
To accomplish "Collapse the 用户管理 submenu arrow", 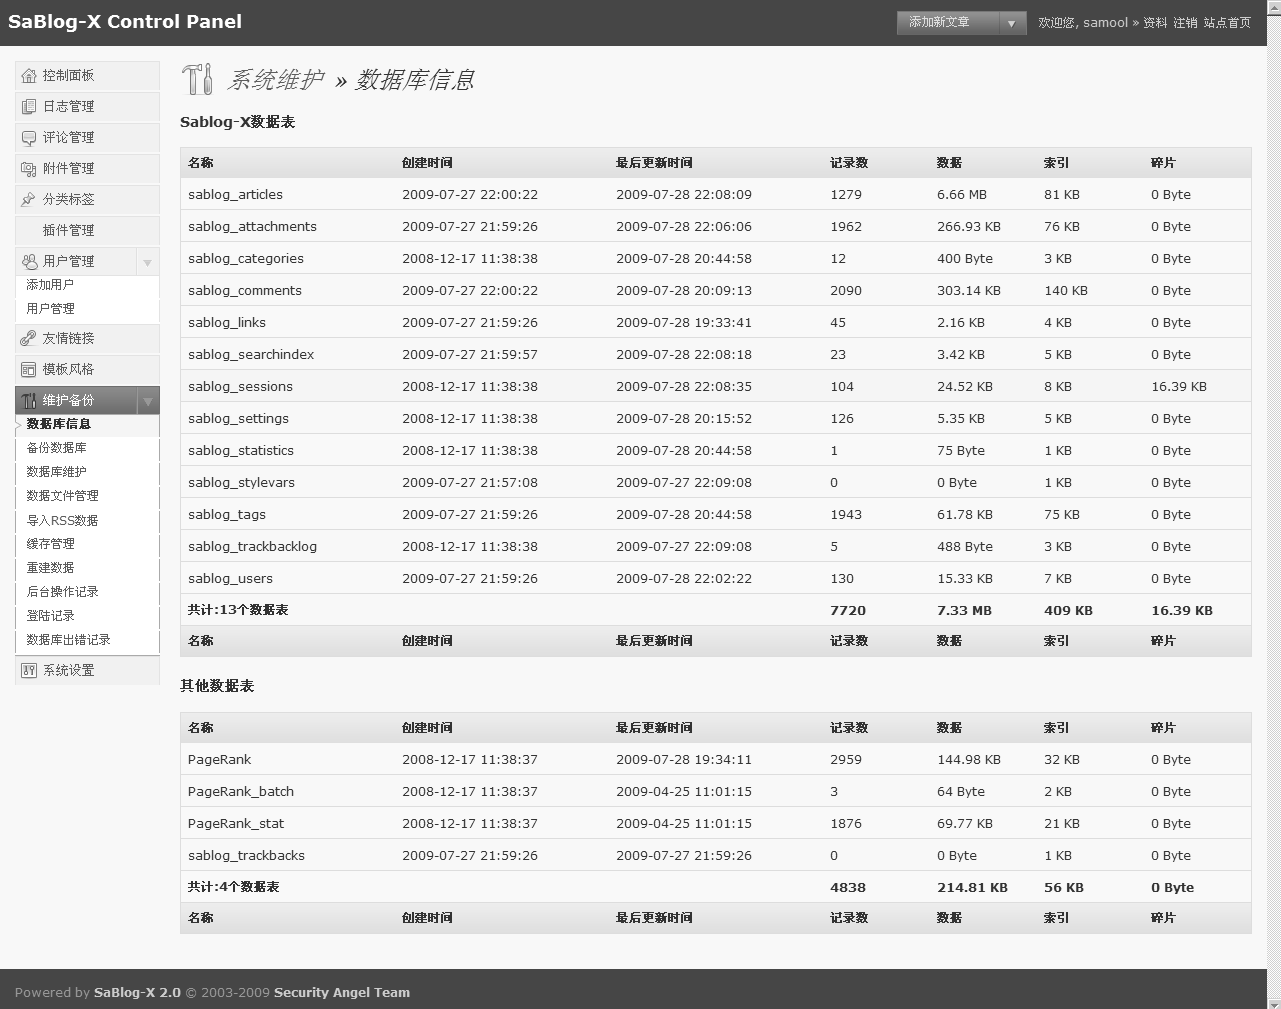I will 147,262.
